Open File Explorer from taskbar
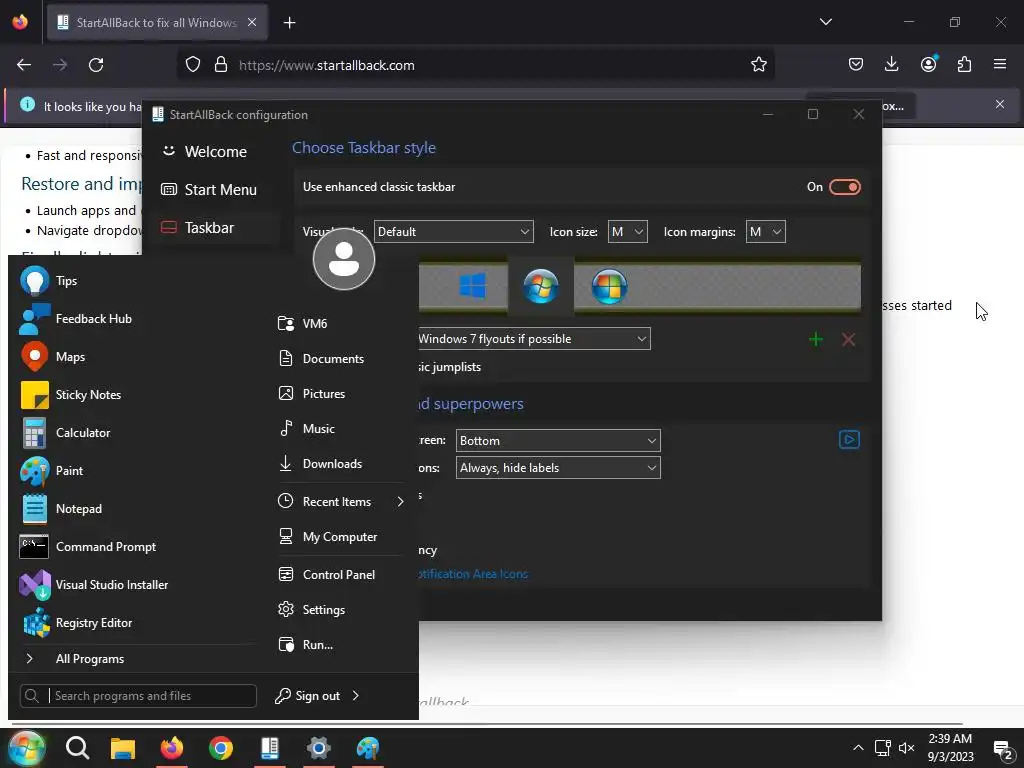 coord(123,748)
